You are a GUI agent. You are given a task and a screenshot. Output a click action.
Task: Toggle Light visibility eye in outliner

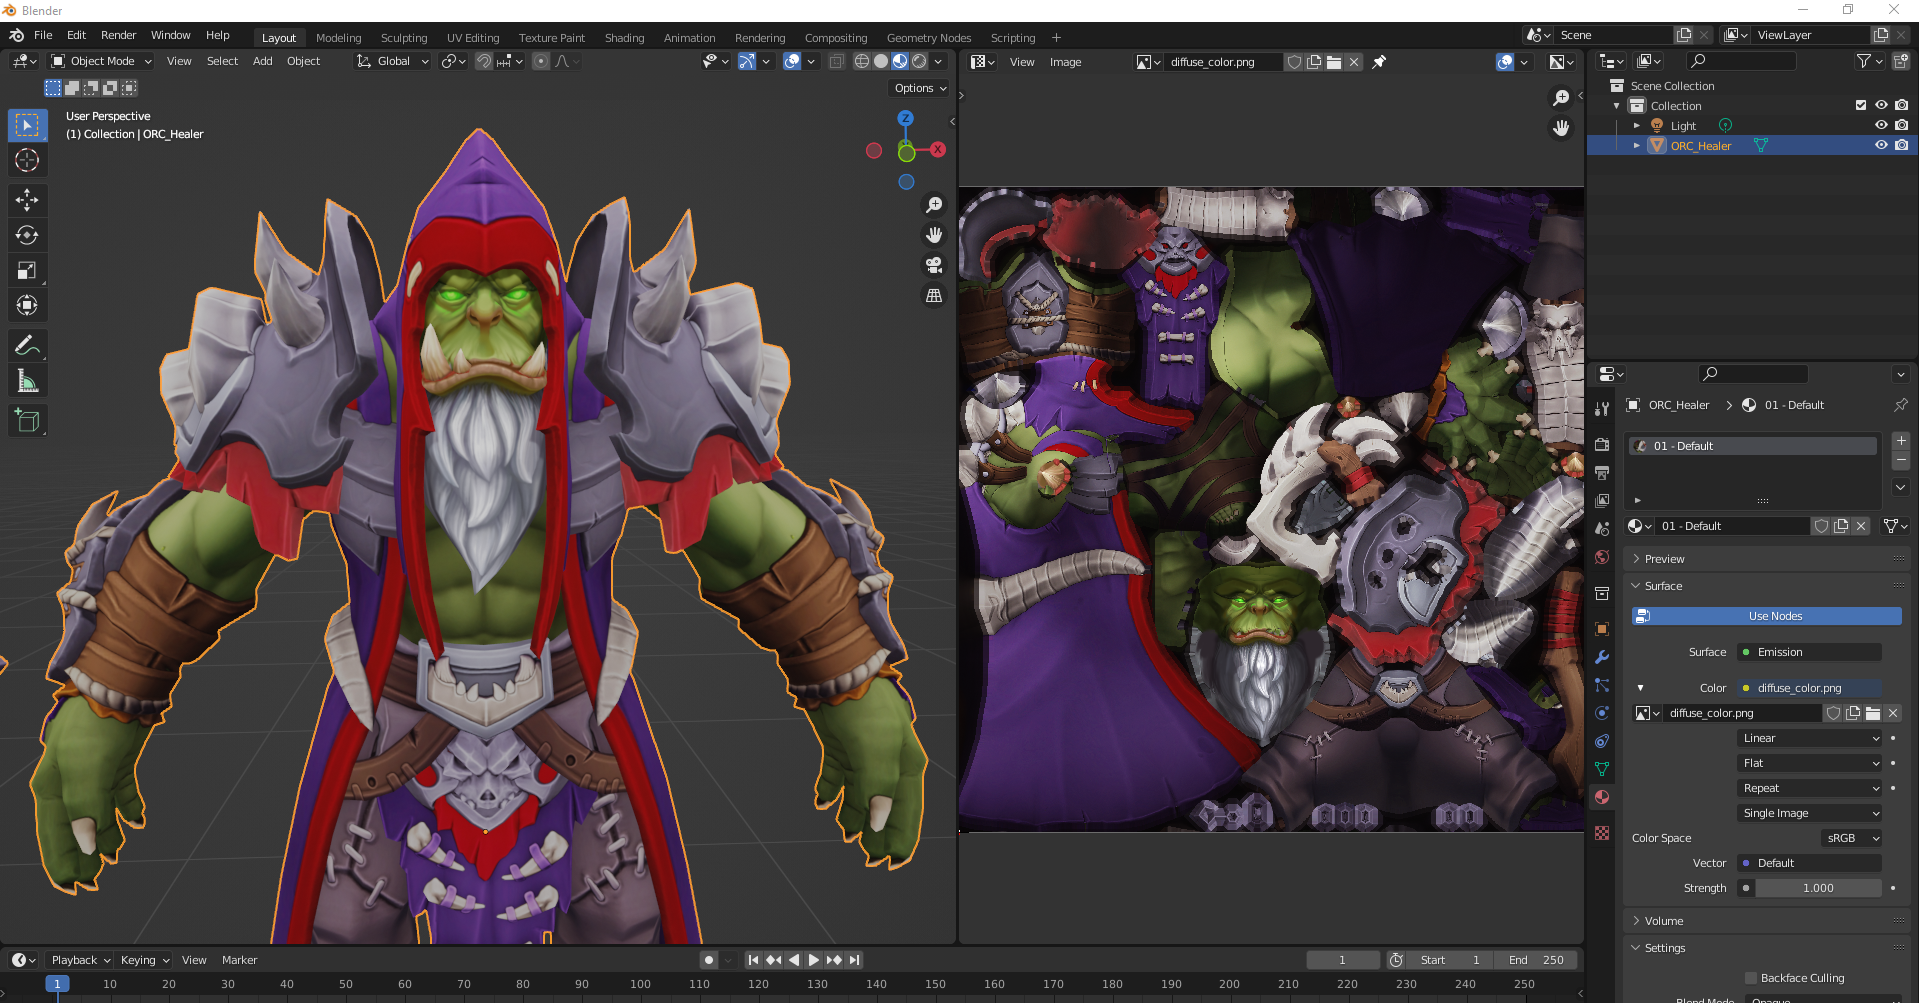(1881, 125)
